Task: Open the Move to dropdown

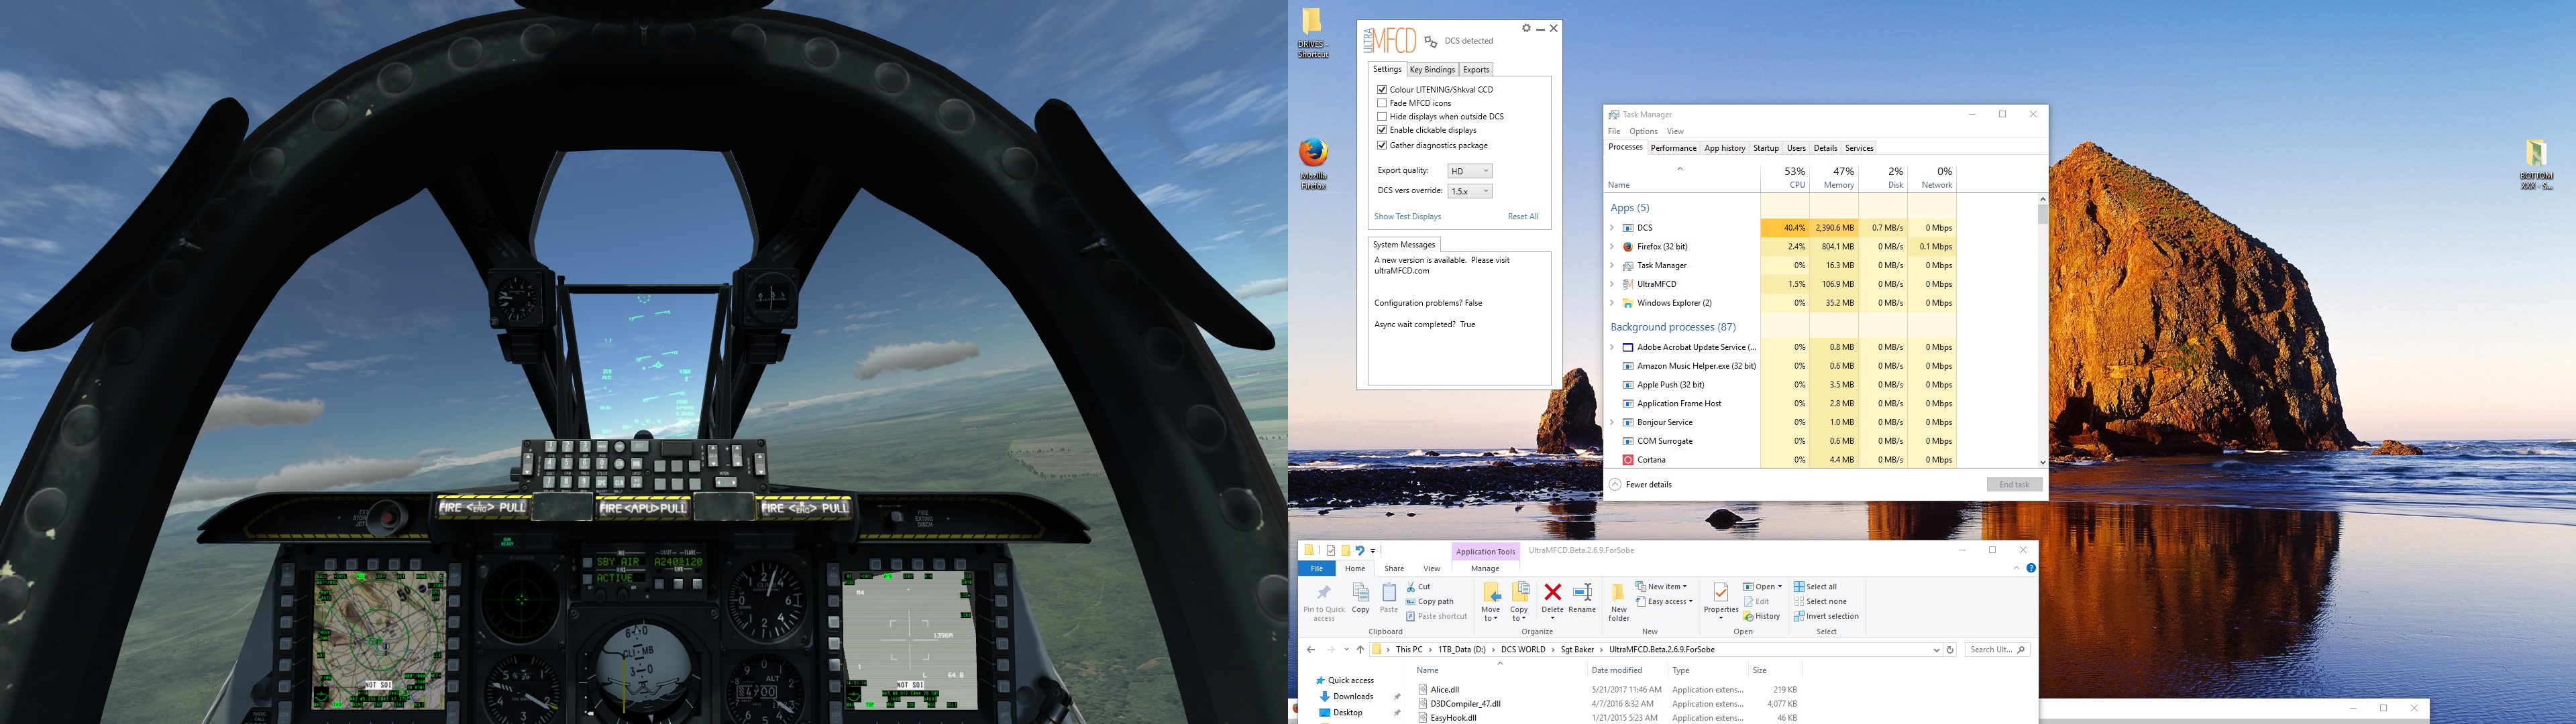Action: click(x=1491, y=603)
